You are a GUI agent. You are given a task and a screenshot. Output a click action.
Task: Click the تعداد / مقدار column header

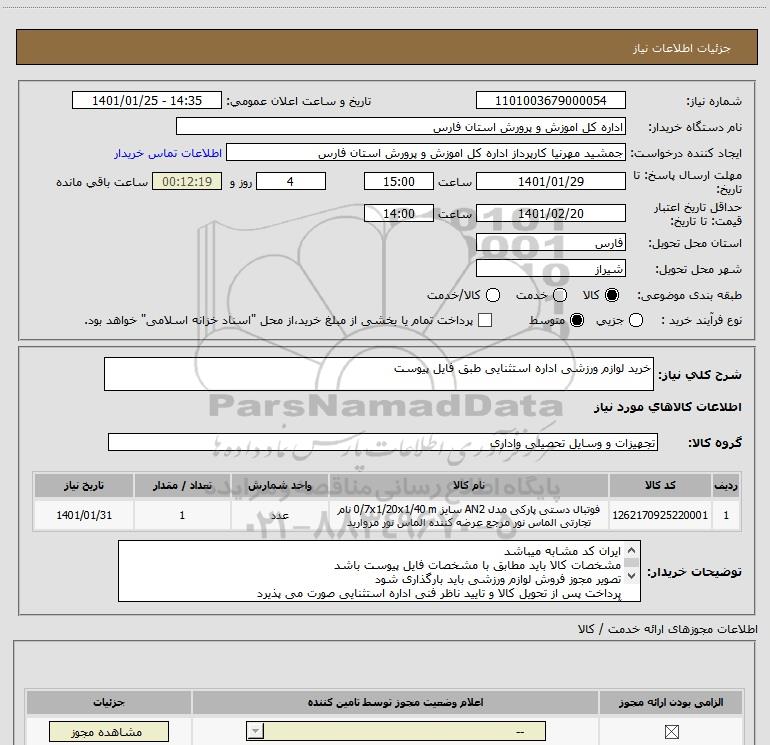point(182,485)
